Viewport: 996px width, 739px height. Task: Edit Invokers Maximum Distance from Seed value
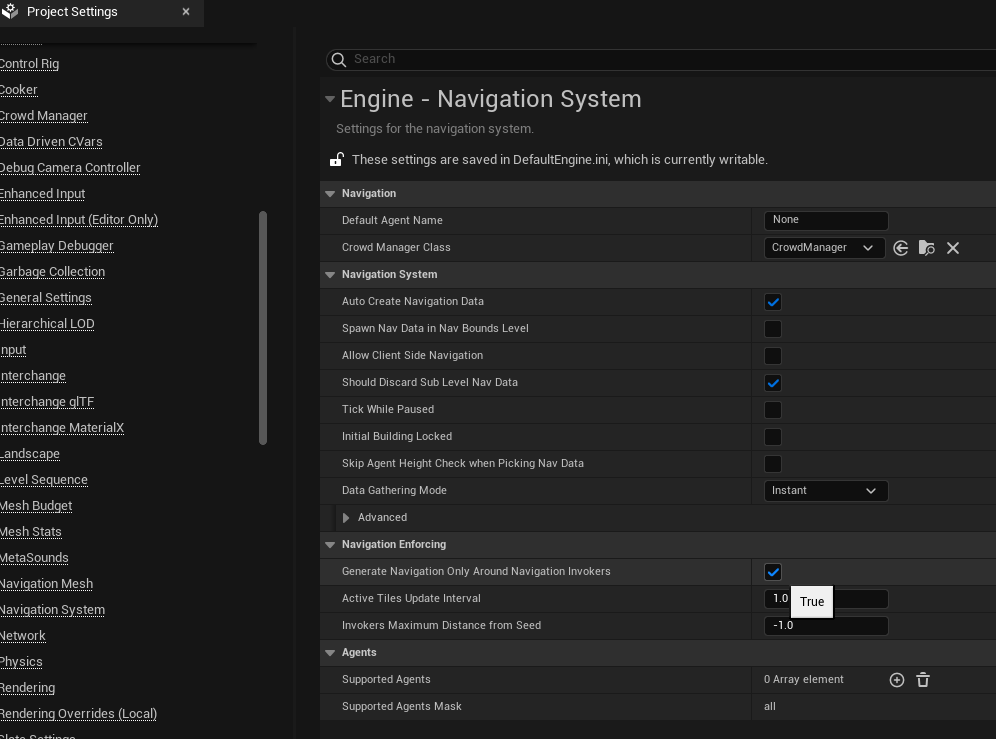pyautogui.click(x=826, y=626)
